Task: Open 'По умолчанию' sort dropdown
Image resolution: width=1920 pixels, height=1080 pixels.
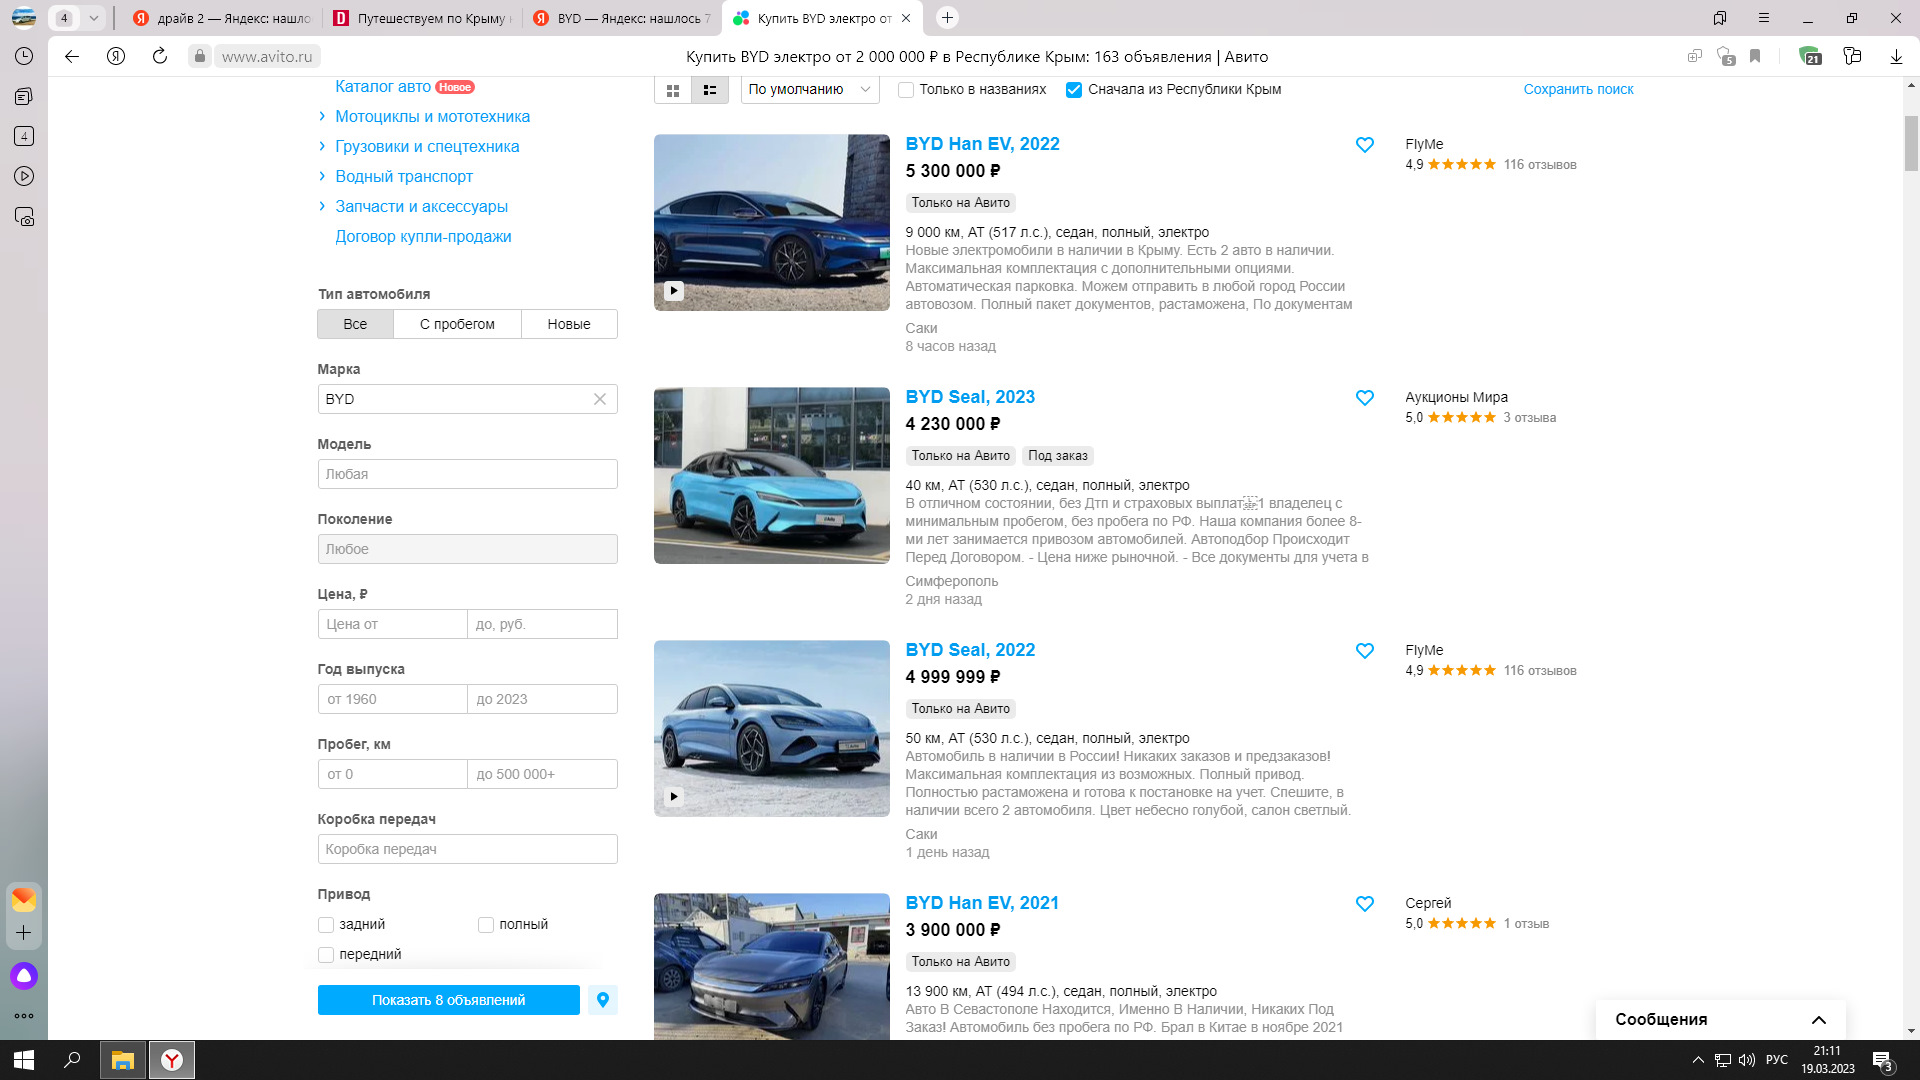Action: [x=809, y=90]
